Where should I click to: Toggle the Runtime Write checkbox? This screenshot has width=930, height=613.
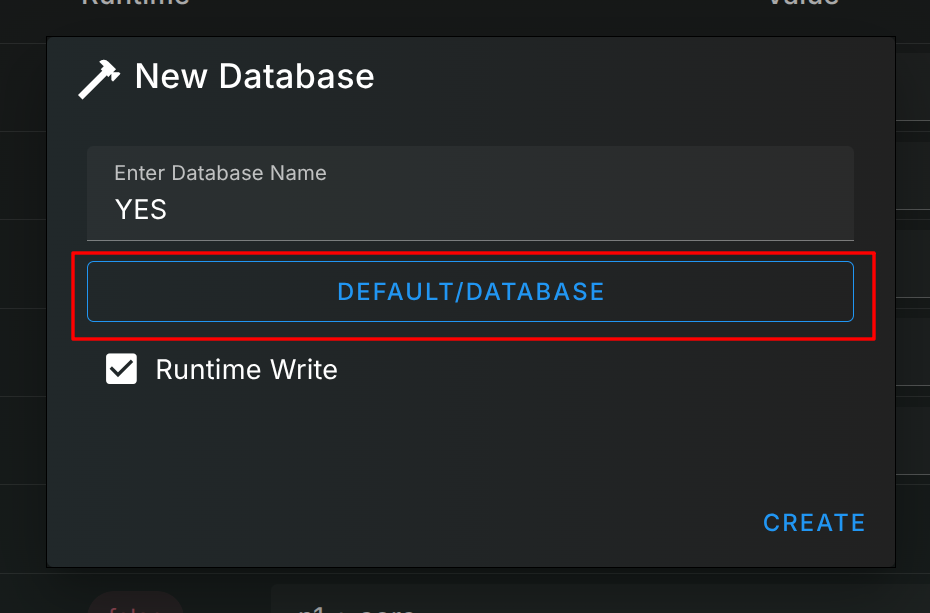pyautogui.click(x=122, y=370)
